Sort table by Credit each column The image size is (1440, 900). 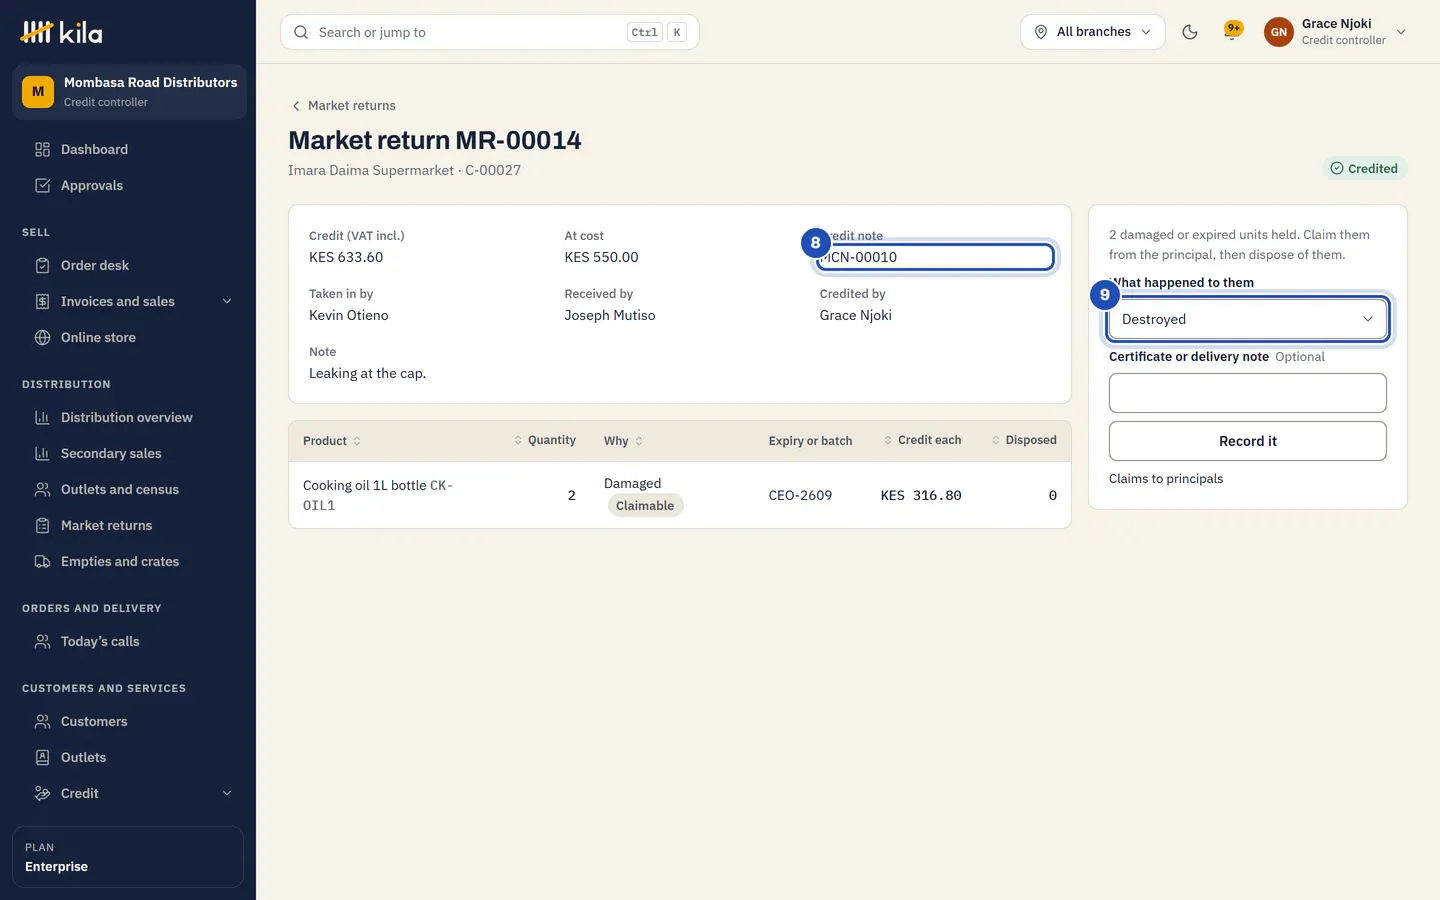click(922, 441)
